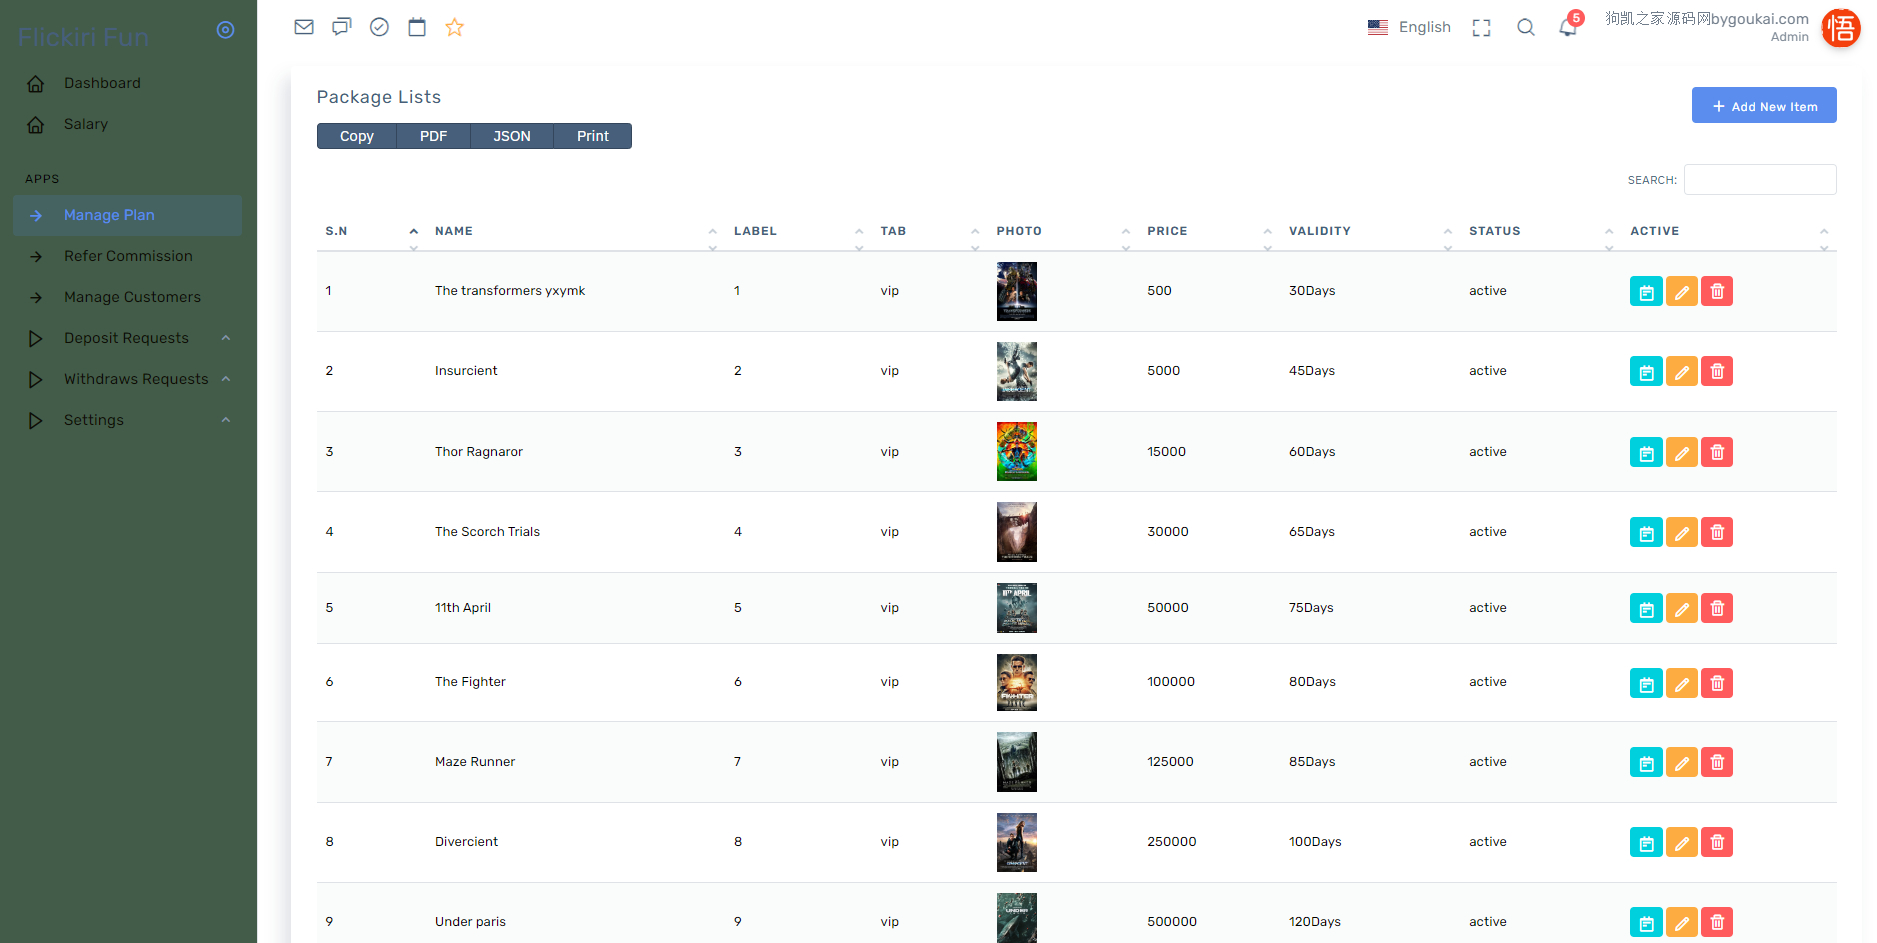Click the search magnifier icon in header
This screenshot has width=1877, height=943.
[1525, 27]
